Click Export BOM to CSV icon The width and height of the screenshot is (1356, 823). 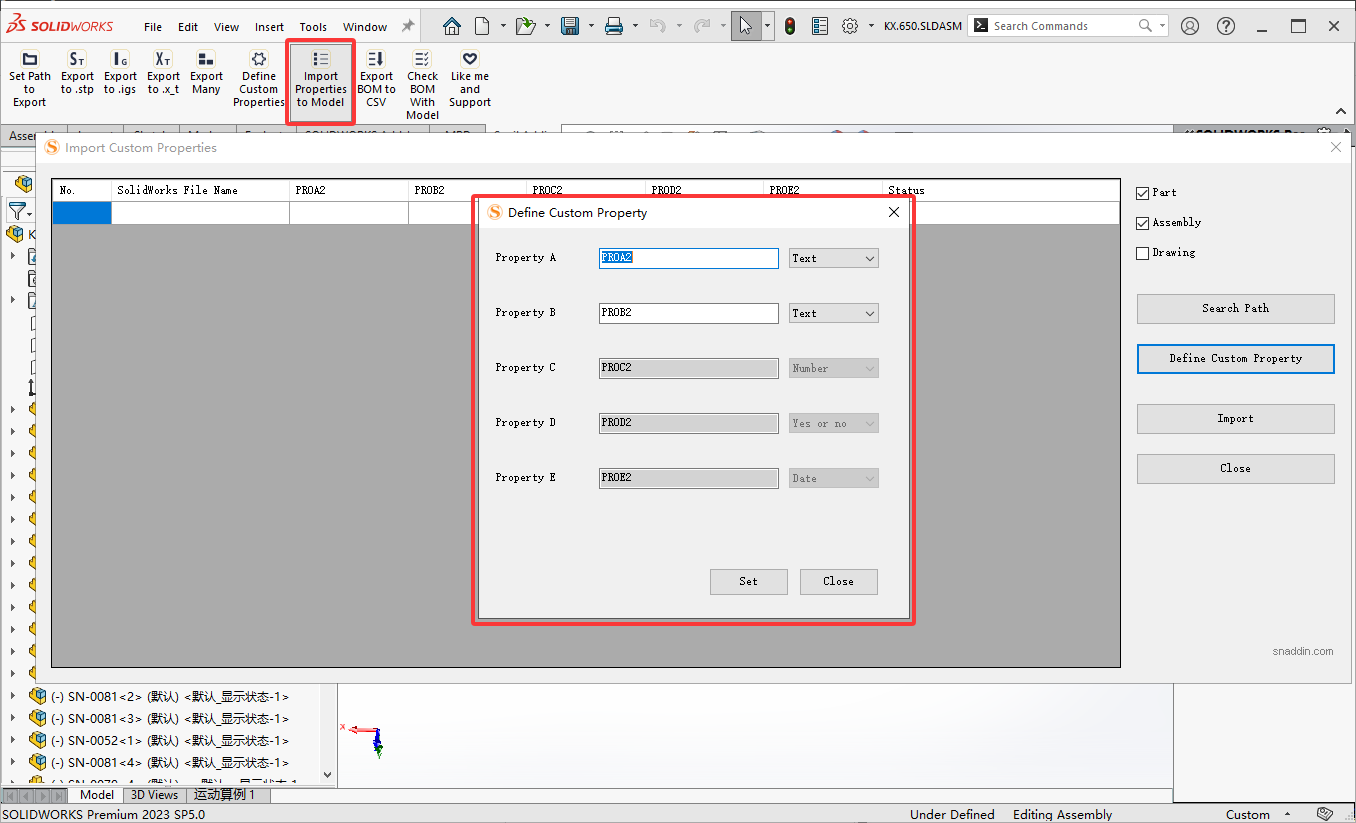(x=376, y=79)
